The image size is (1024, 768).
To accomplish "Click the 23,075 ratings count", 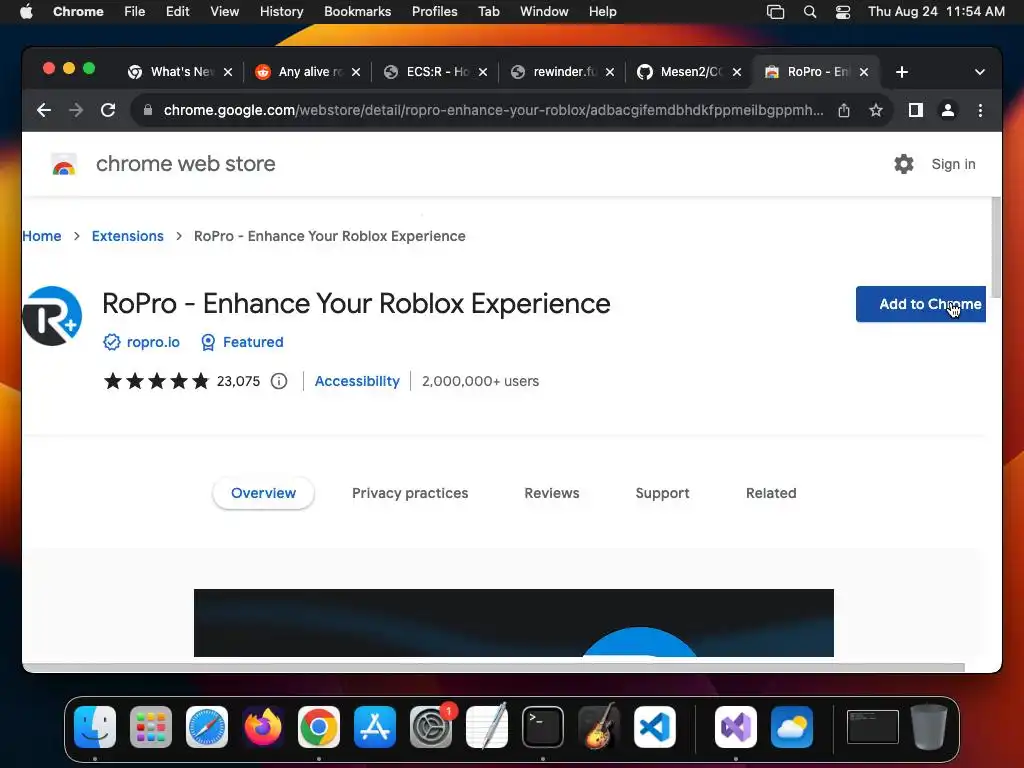I will pos(238,381).
